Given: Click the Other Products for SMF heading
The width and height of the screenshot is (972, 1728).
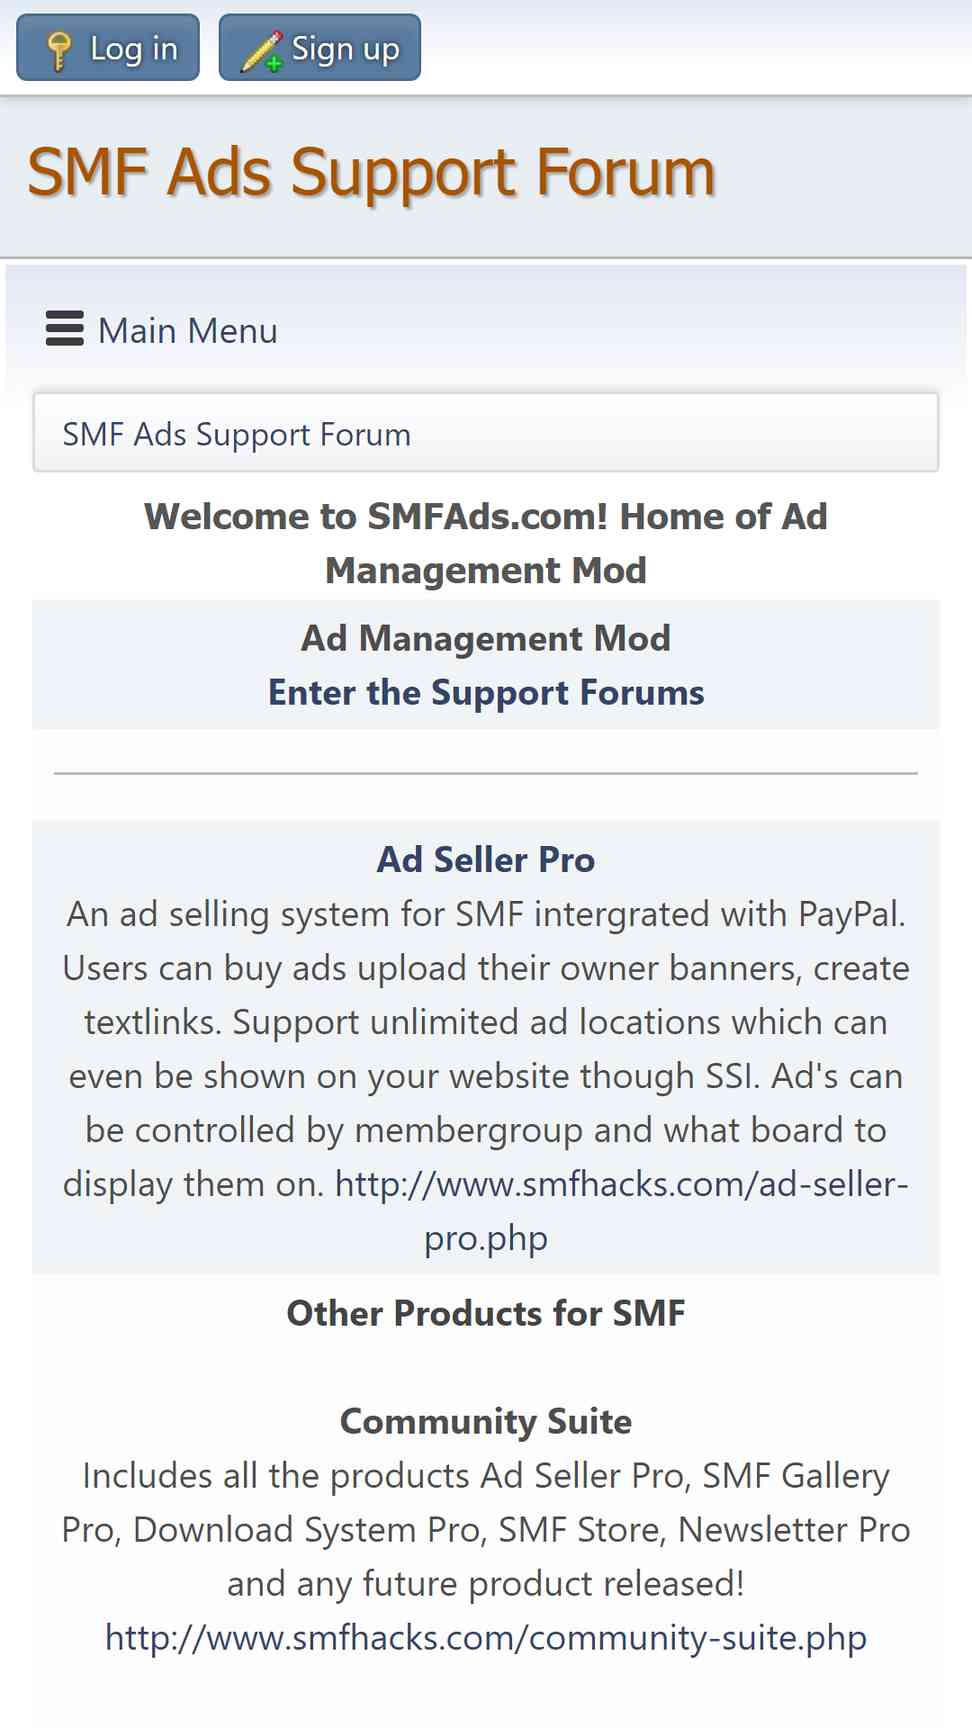Looking at the screenshot, I should 486,1313.
